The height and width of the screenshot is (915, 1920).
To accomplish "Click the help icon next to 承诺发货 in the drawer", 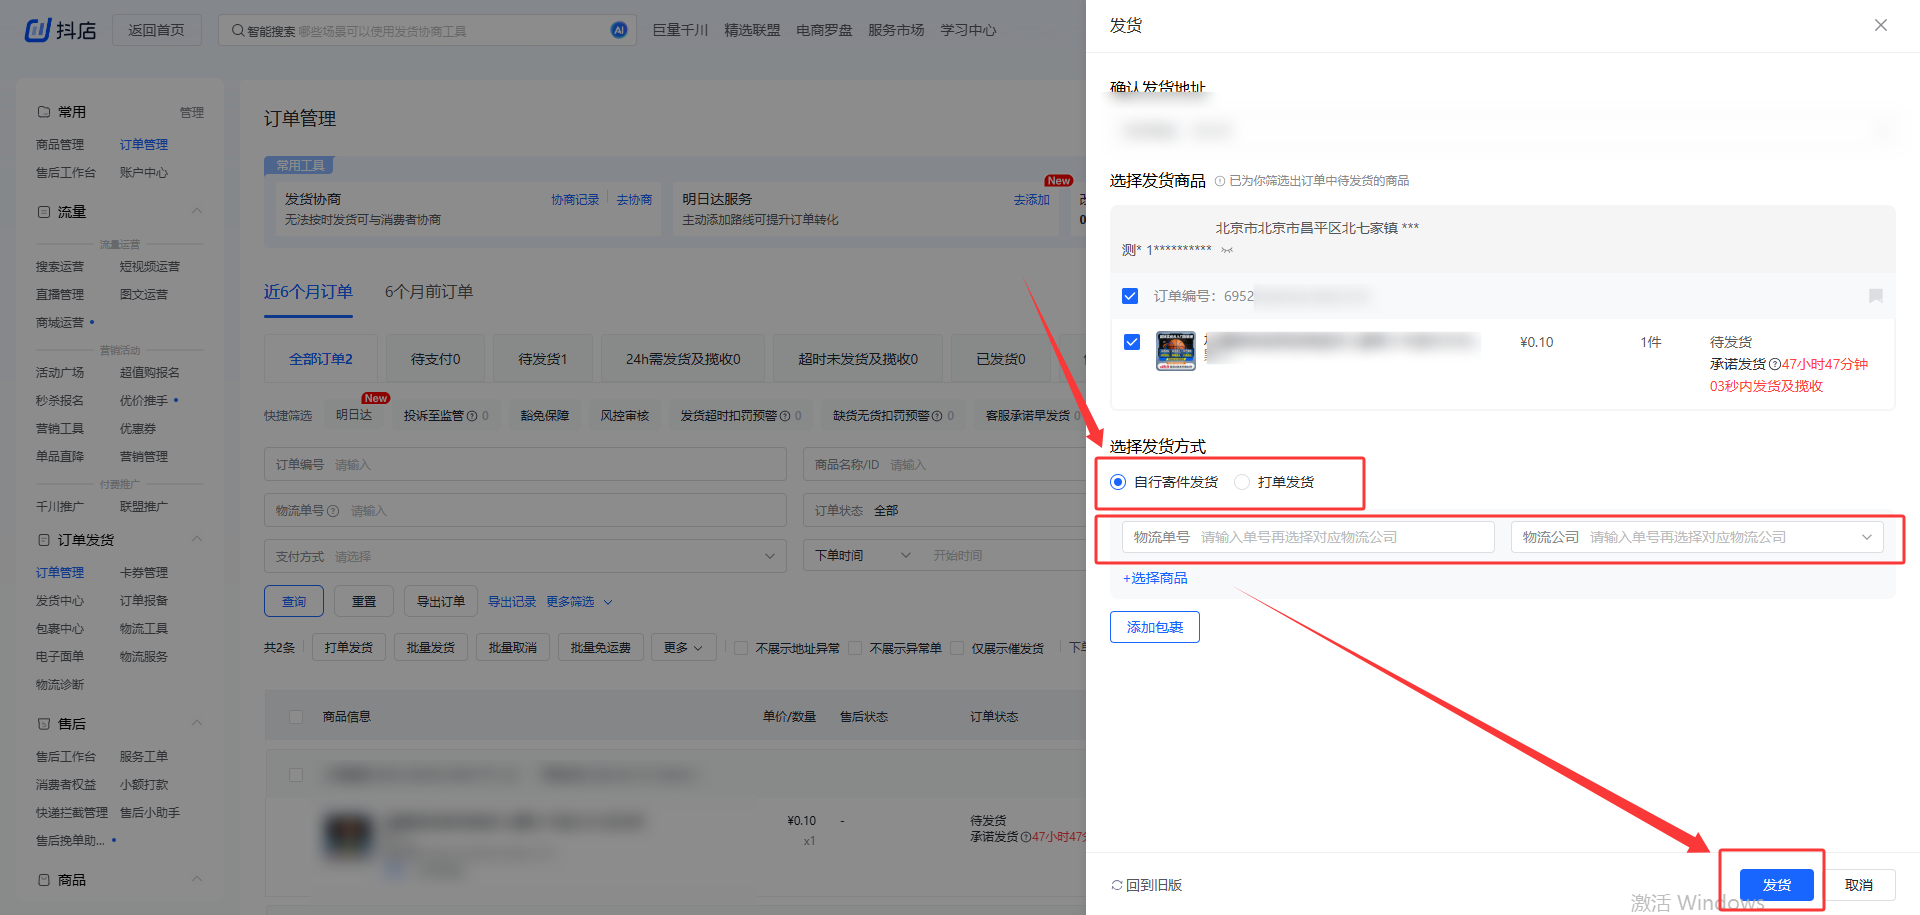I will point(1775,364).
